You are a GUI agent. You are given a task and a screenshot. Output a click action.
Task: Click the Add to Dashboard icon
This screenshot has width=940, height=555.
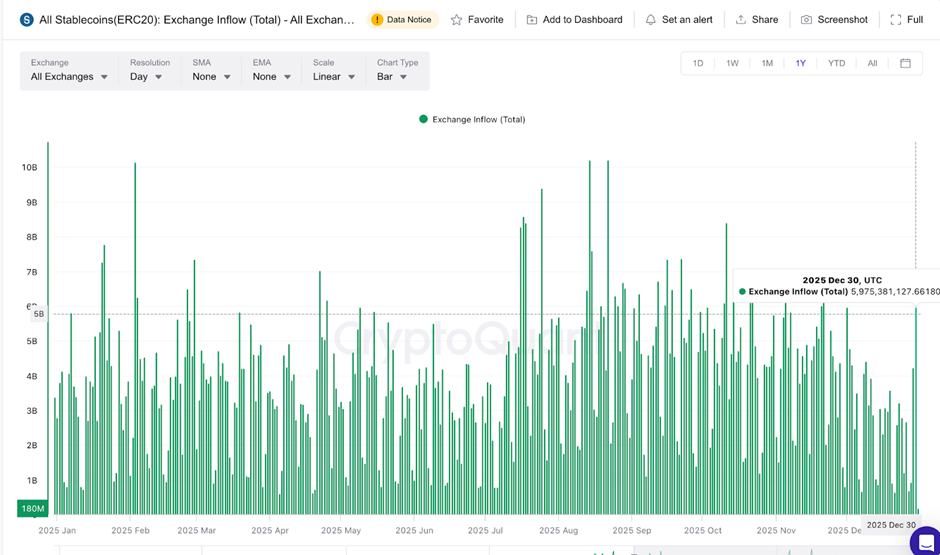coord(532,20)
